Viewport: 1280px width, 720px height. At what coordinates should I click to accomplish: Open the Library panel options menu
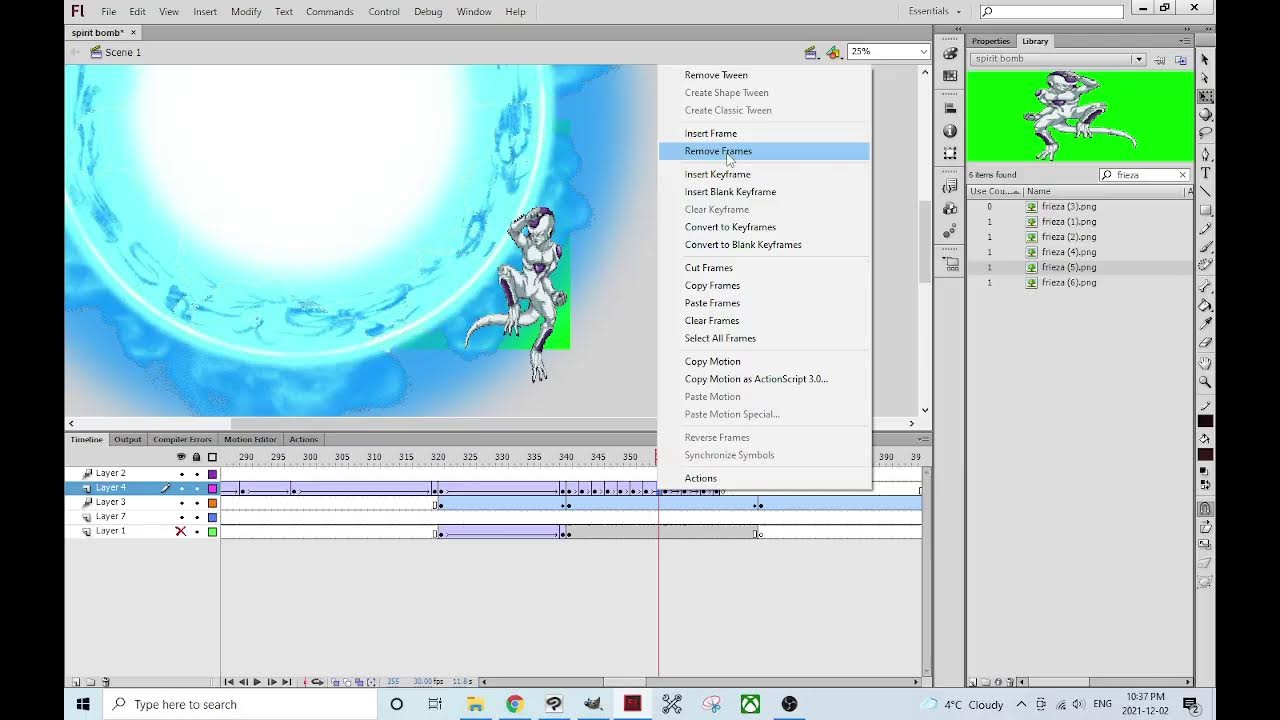[x=1186, y=41]
